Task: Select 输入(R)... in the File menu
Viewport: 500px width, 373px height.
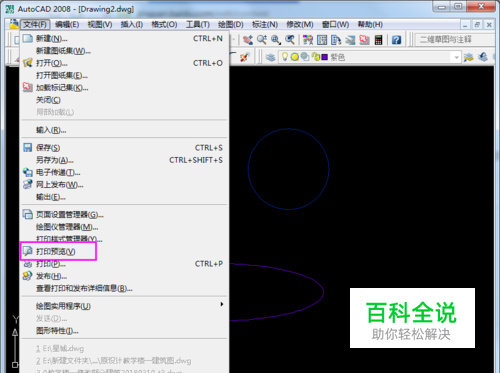Action: point(124,130)
